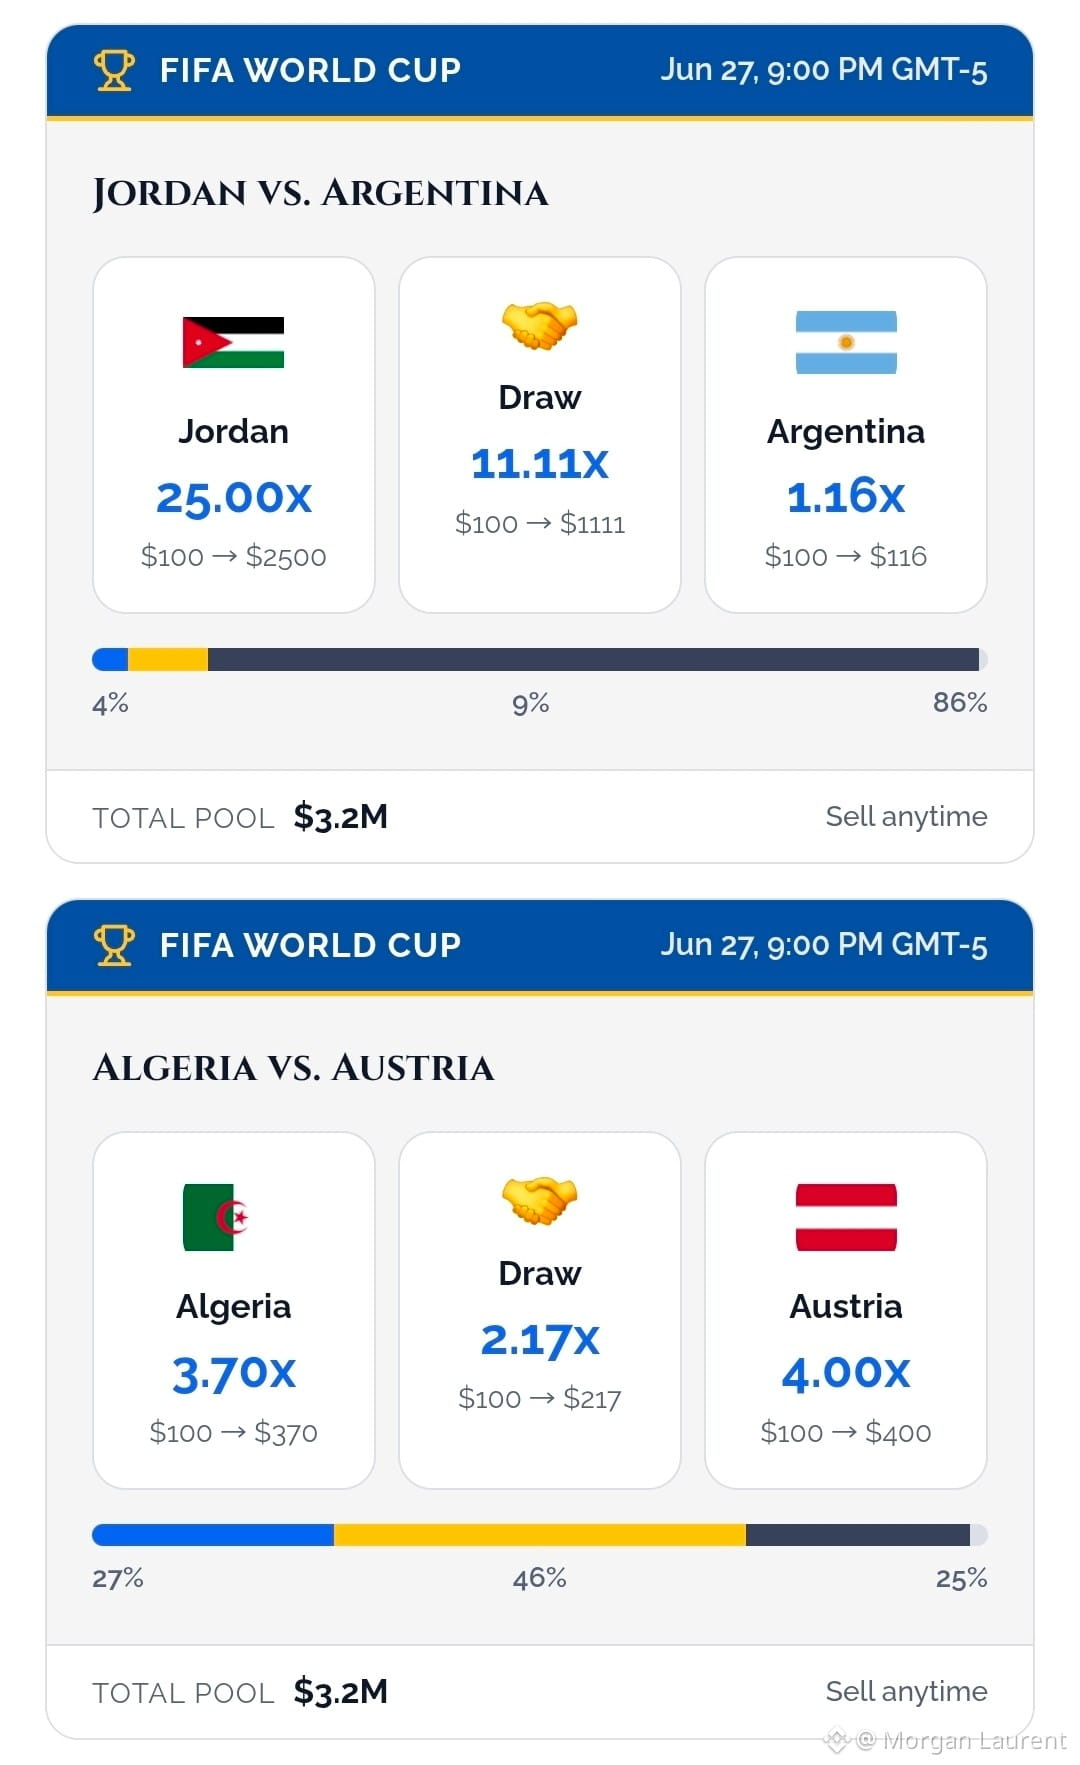Click the yellow 46% draw bar segment
Screen dimensions: 1080x1765
pyautogui.click(x=540, y=1535)
